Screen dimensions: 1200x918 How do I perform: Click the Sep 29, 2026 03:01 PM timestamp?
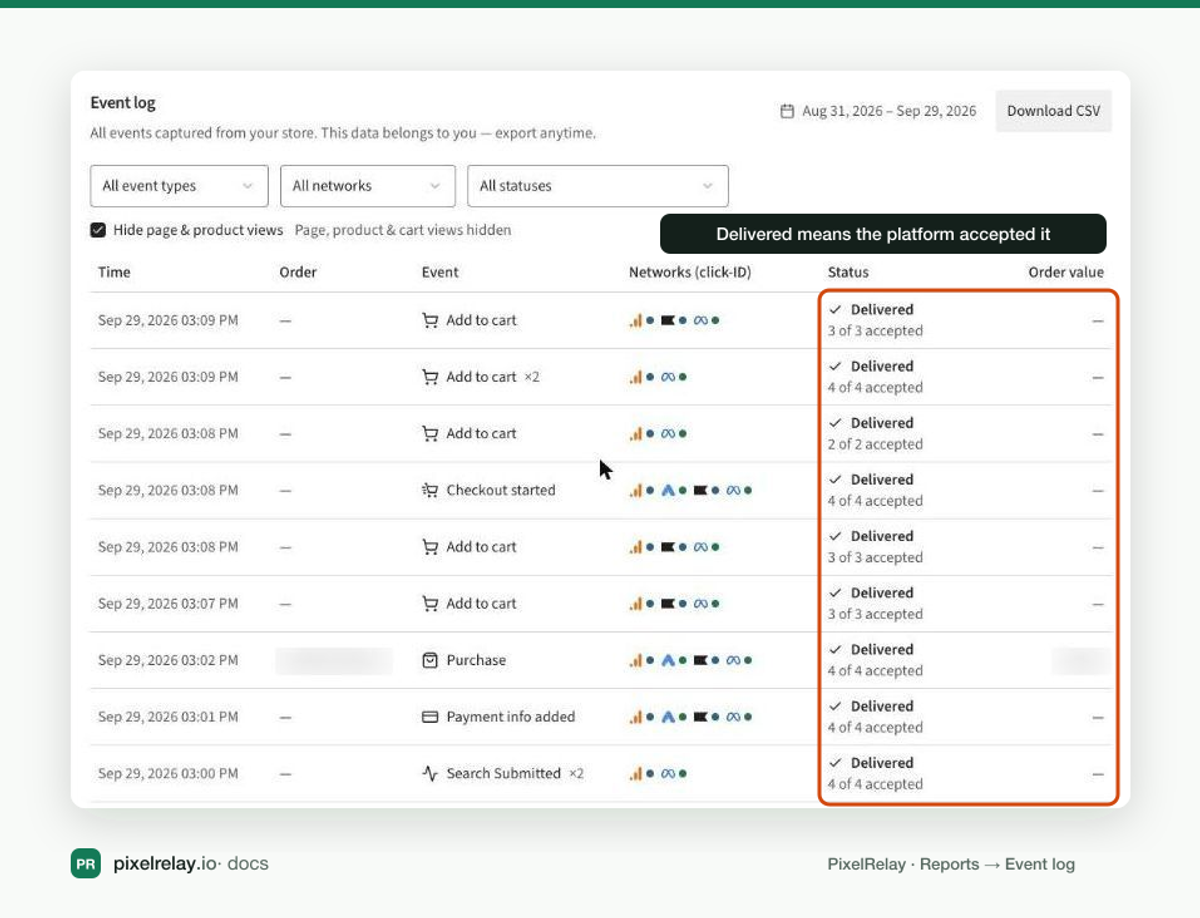tap(168, 717)
